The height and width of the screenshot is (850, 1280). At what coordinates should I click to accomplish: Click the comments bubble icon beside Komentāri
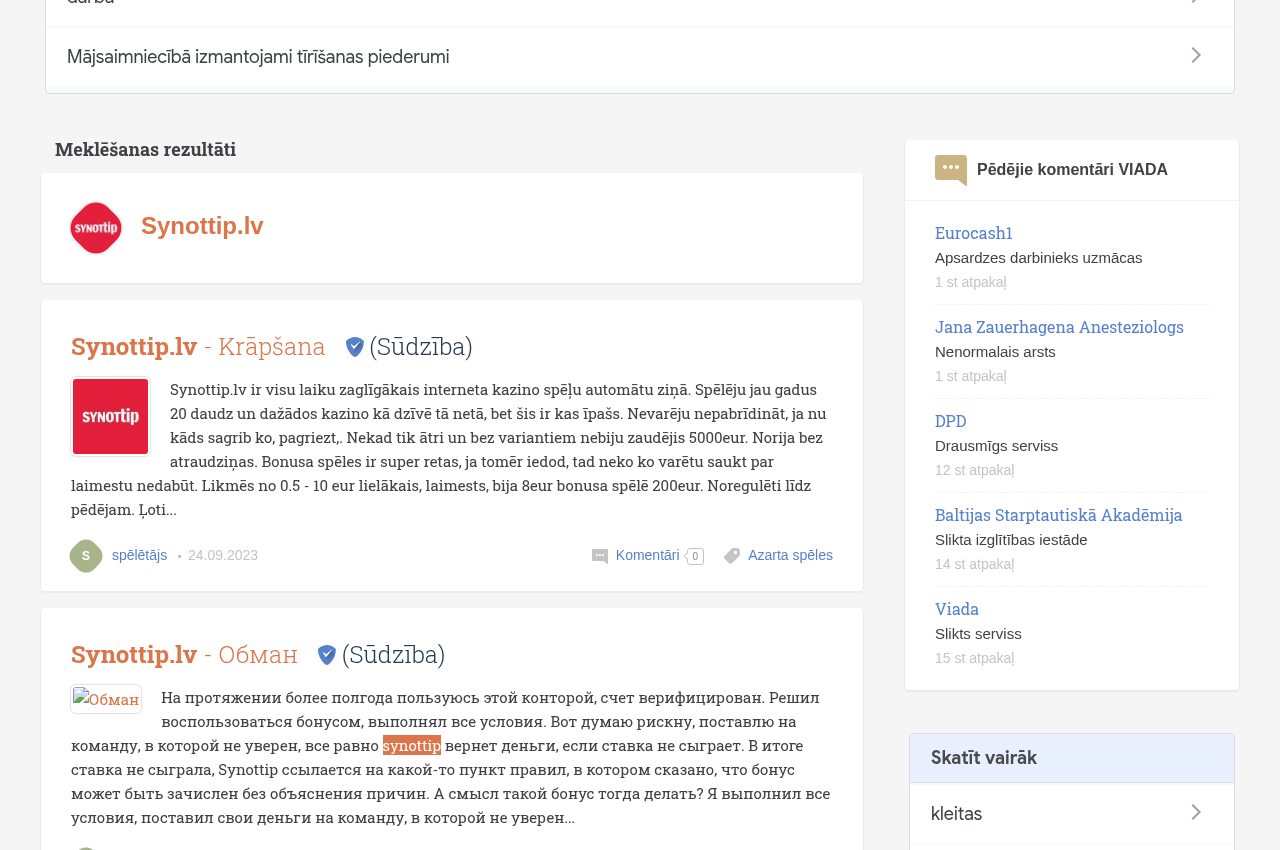coord(600,556)
